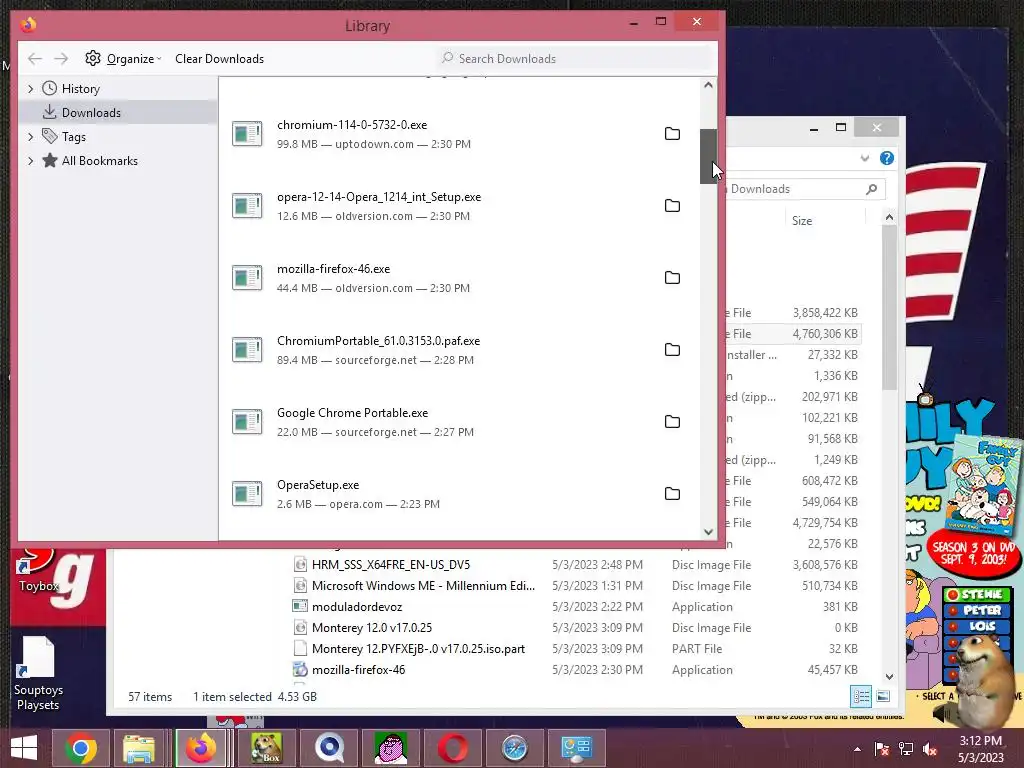
Task: Select Microsoft Windows ME disc image file
Action: [x=423, y=586]
